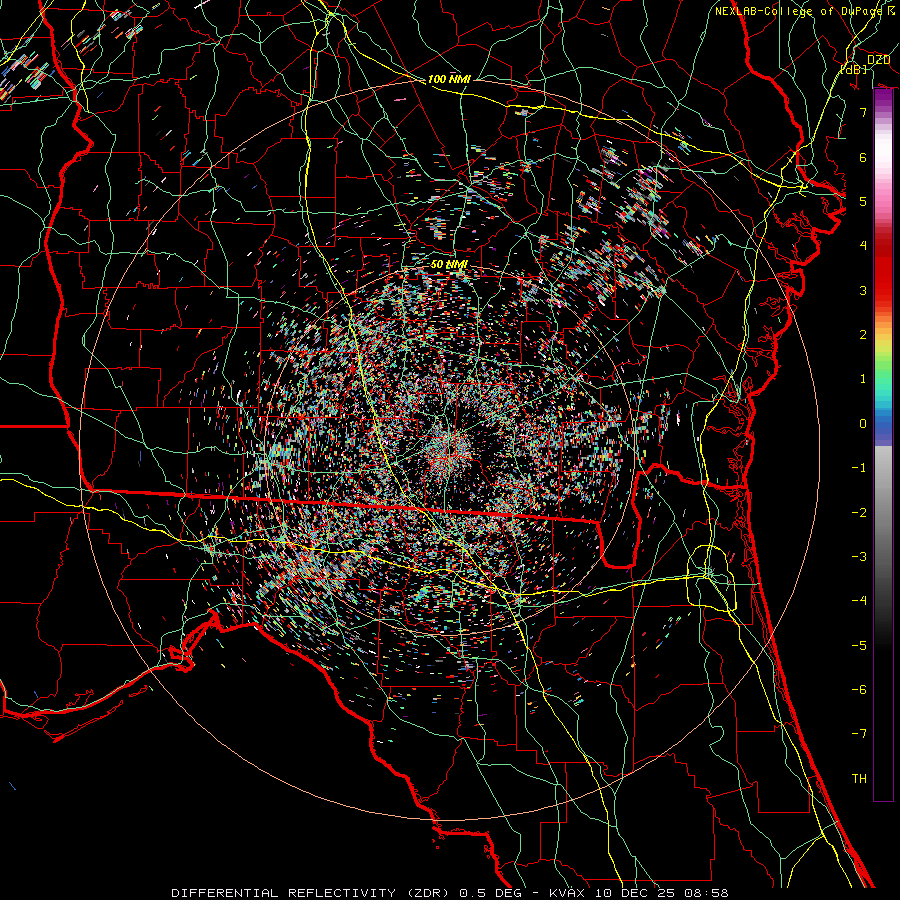The image size is (900, 900).
Task: Click the -4 value on the scale
Action: coord(859,601)
